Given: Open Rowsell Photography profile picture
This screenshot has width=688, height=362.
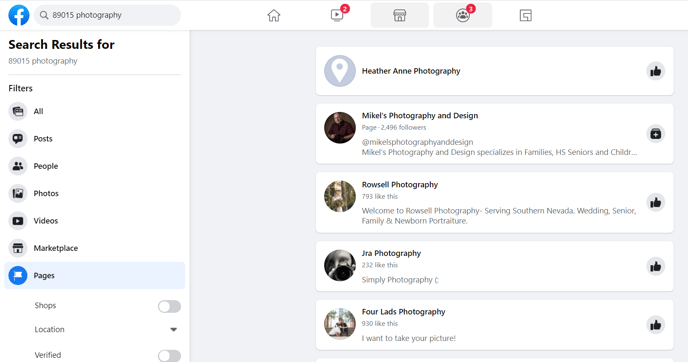Looking at the screenshot, I should [x=340, y=196].
